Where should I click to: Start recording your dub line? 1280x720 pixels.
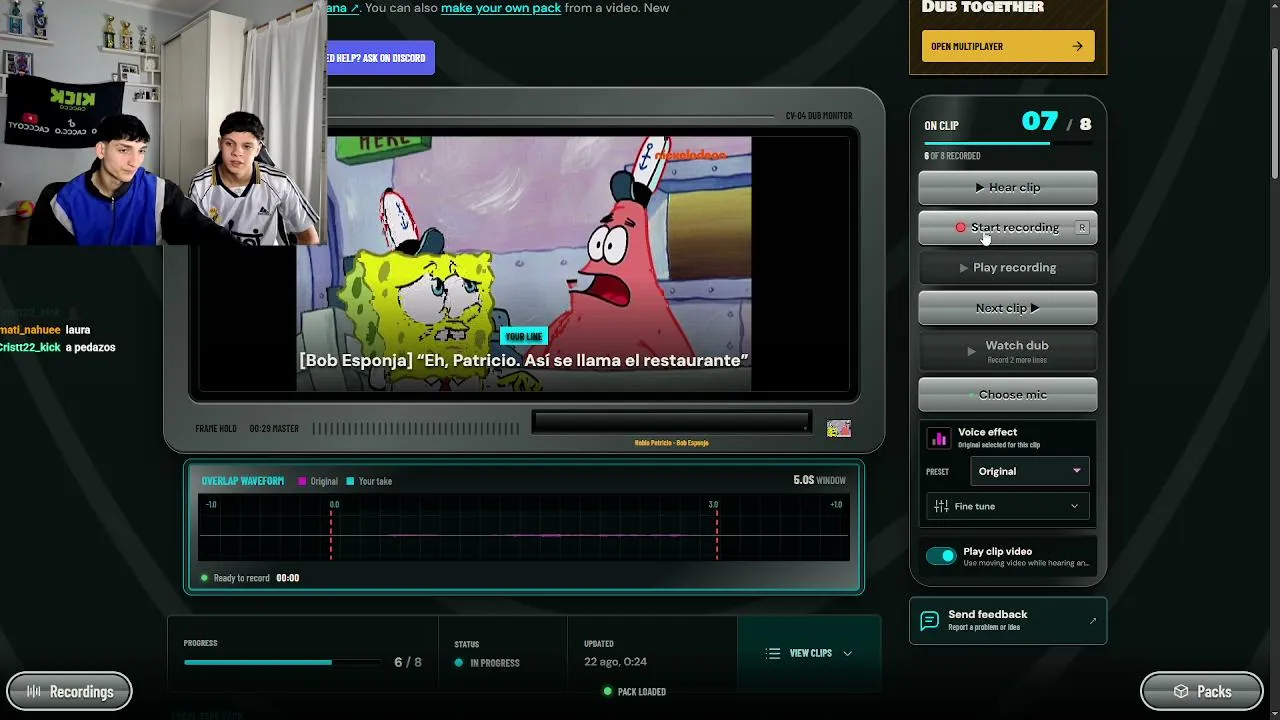pyautogui.click(x=1007, y=227)
